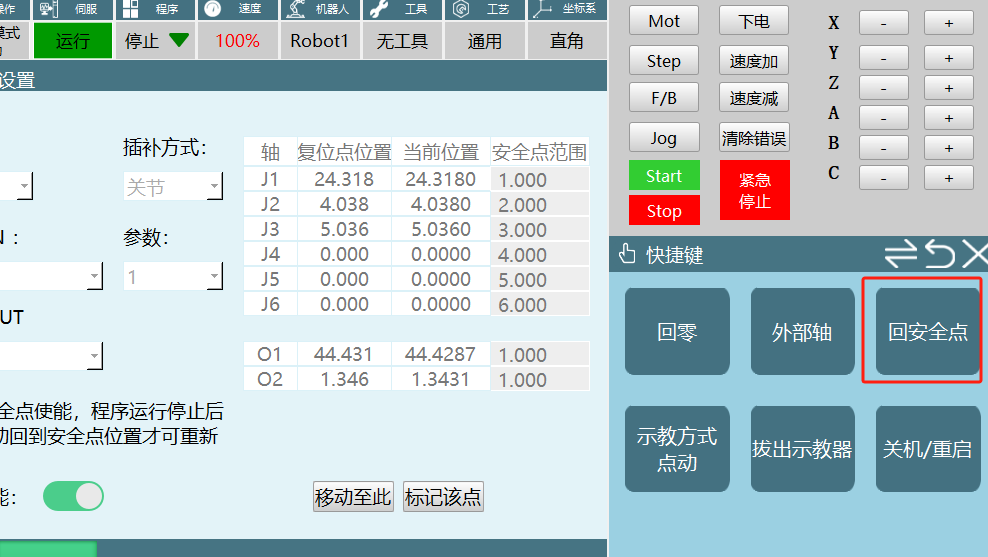Jog X axis minus

[884, 23]
